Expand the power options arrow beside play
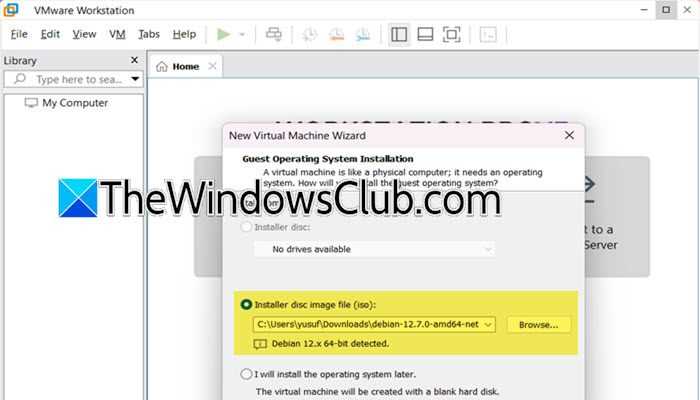The image size is (700, 400). [x=242, y=34]
